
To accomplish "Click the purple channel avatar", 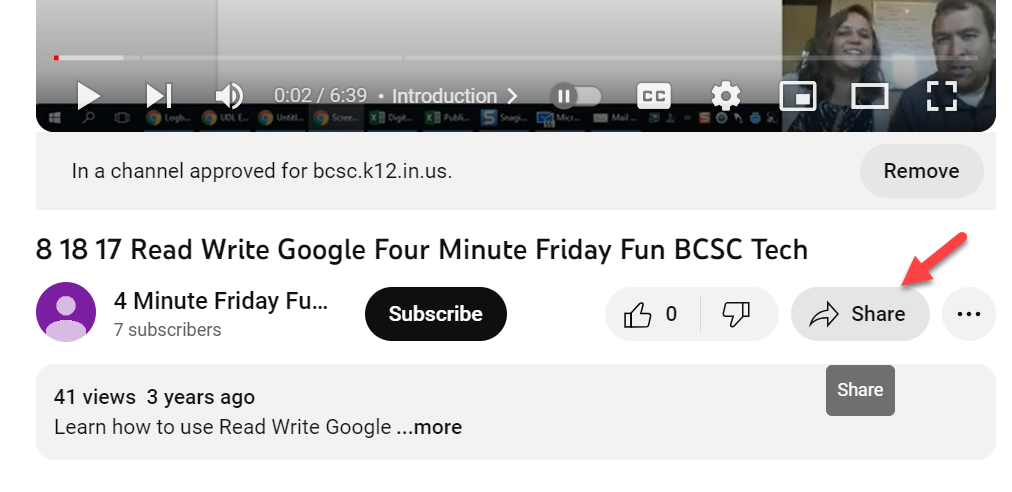I will coord(66,312).
